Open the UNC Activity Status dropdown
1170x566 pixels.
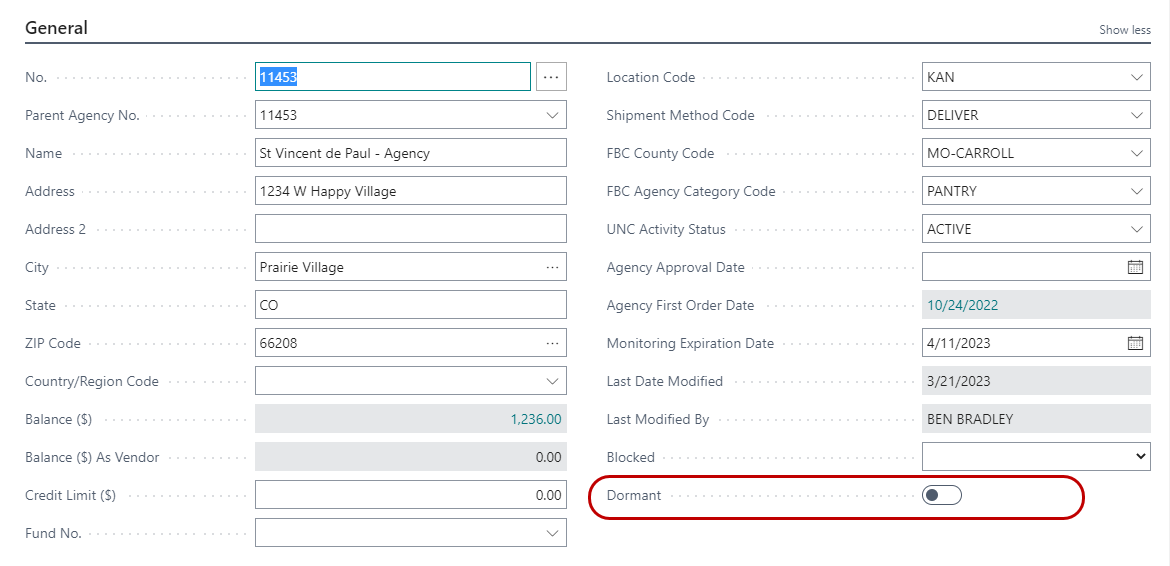coord(1136,229)
